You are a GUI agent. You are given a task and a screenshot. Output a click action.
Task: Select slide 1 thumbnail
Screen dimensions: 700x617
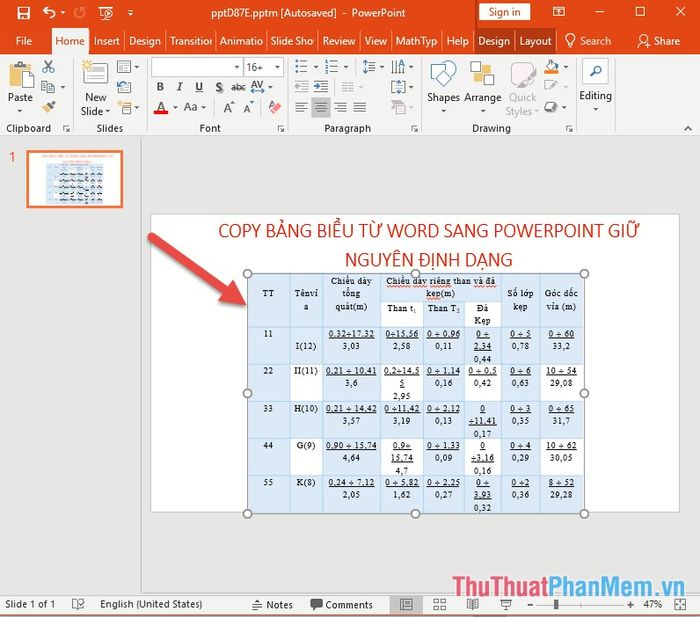[x=75, y=179]
